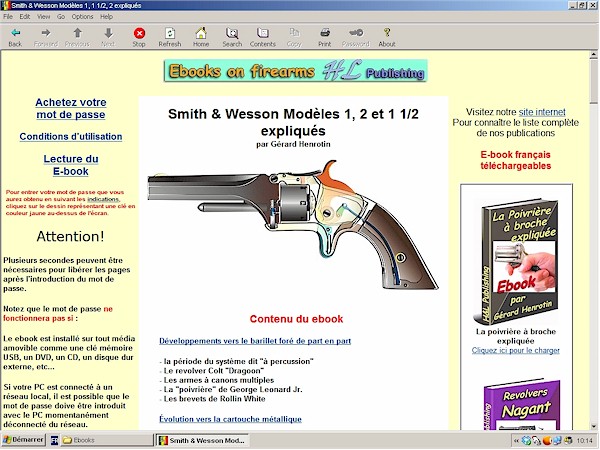Click the scrollbar down arrow
600x450 pixels.
pyautogui.click(x=593, y=426)
